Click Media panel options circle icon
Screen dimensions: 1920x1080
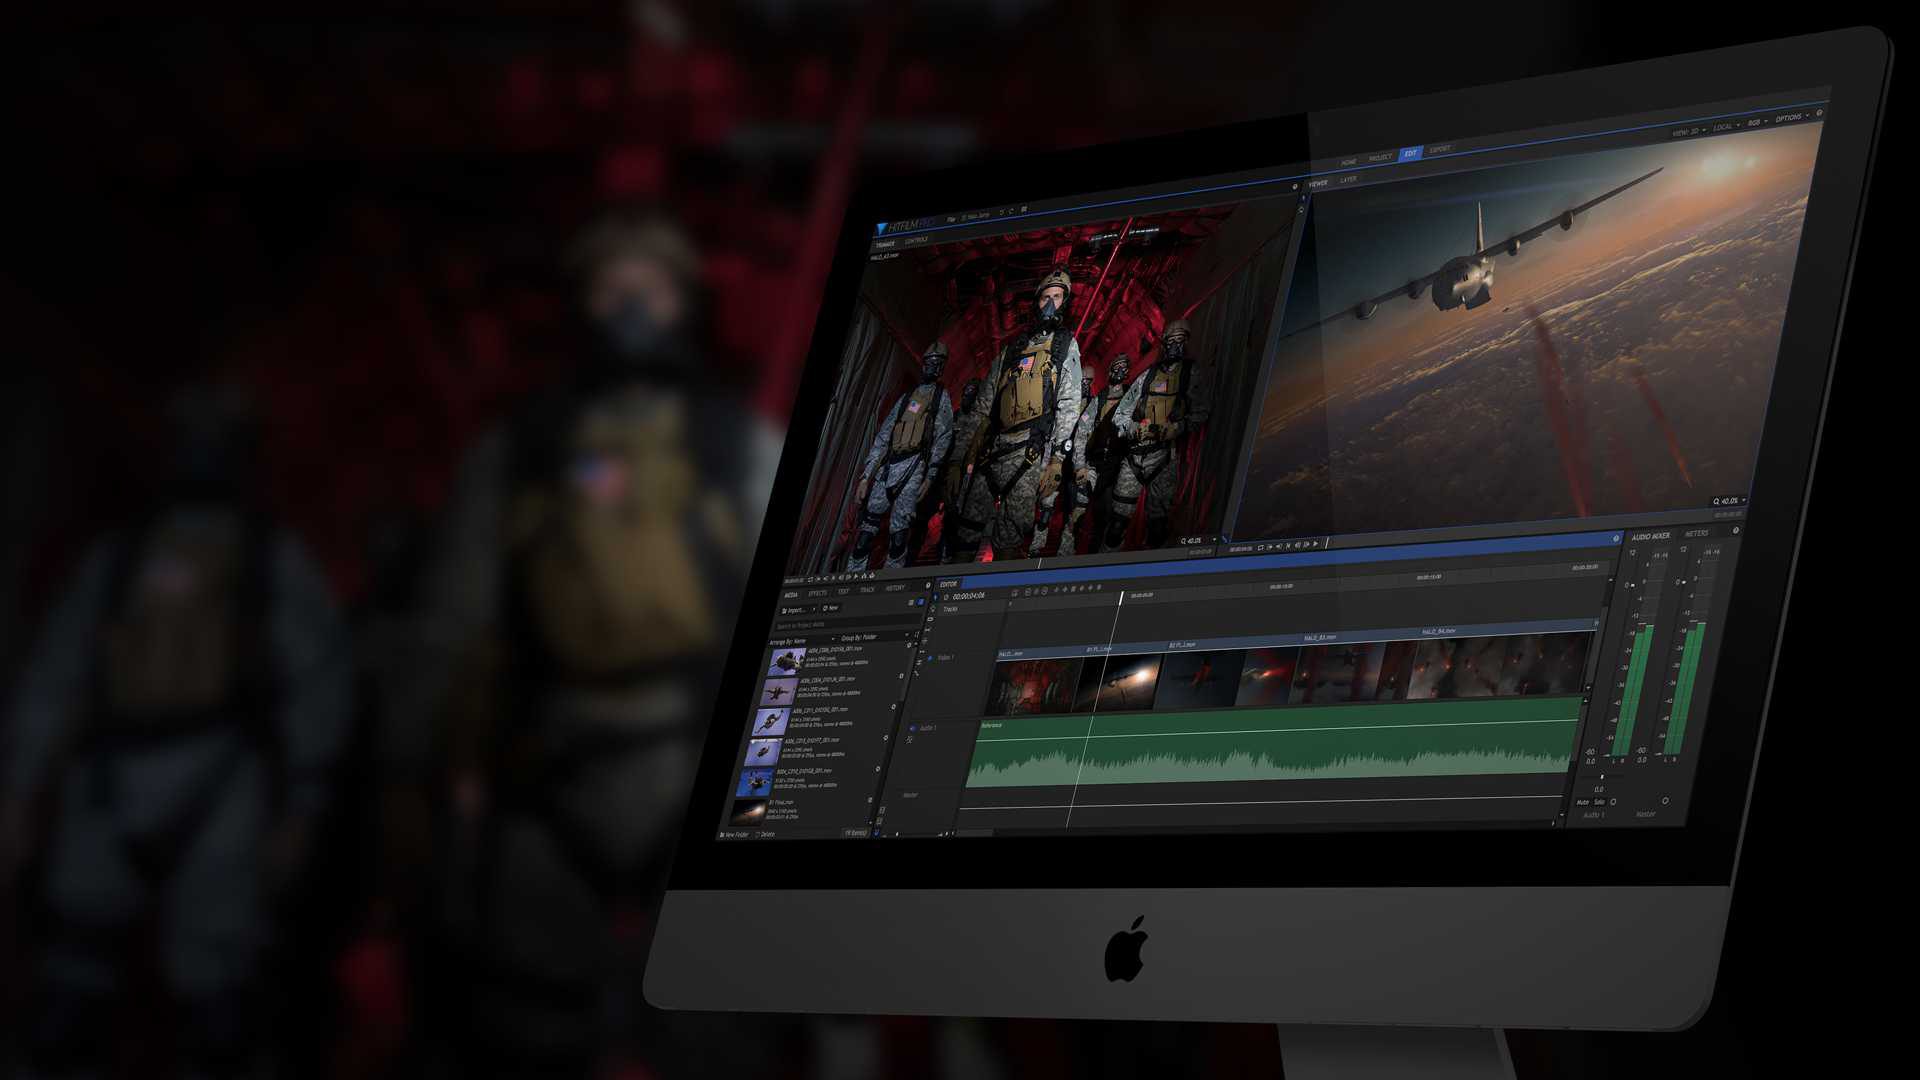[x=928, y=585]
